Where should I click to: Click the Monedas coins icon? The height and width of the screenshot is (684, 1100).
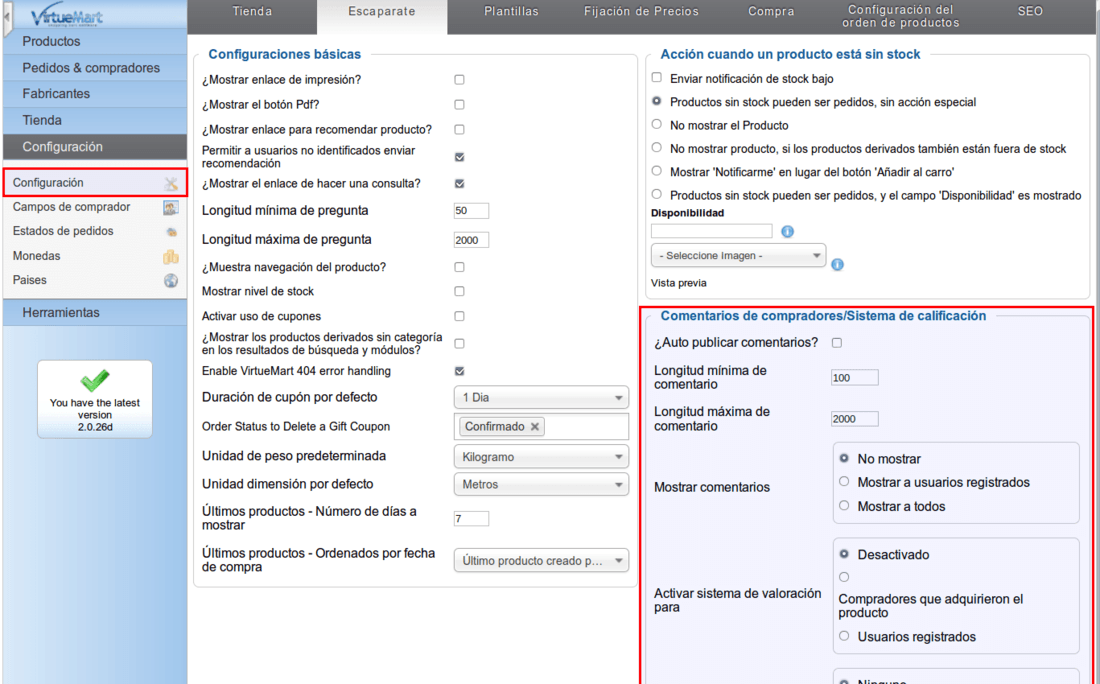(170, 257)
